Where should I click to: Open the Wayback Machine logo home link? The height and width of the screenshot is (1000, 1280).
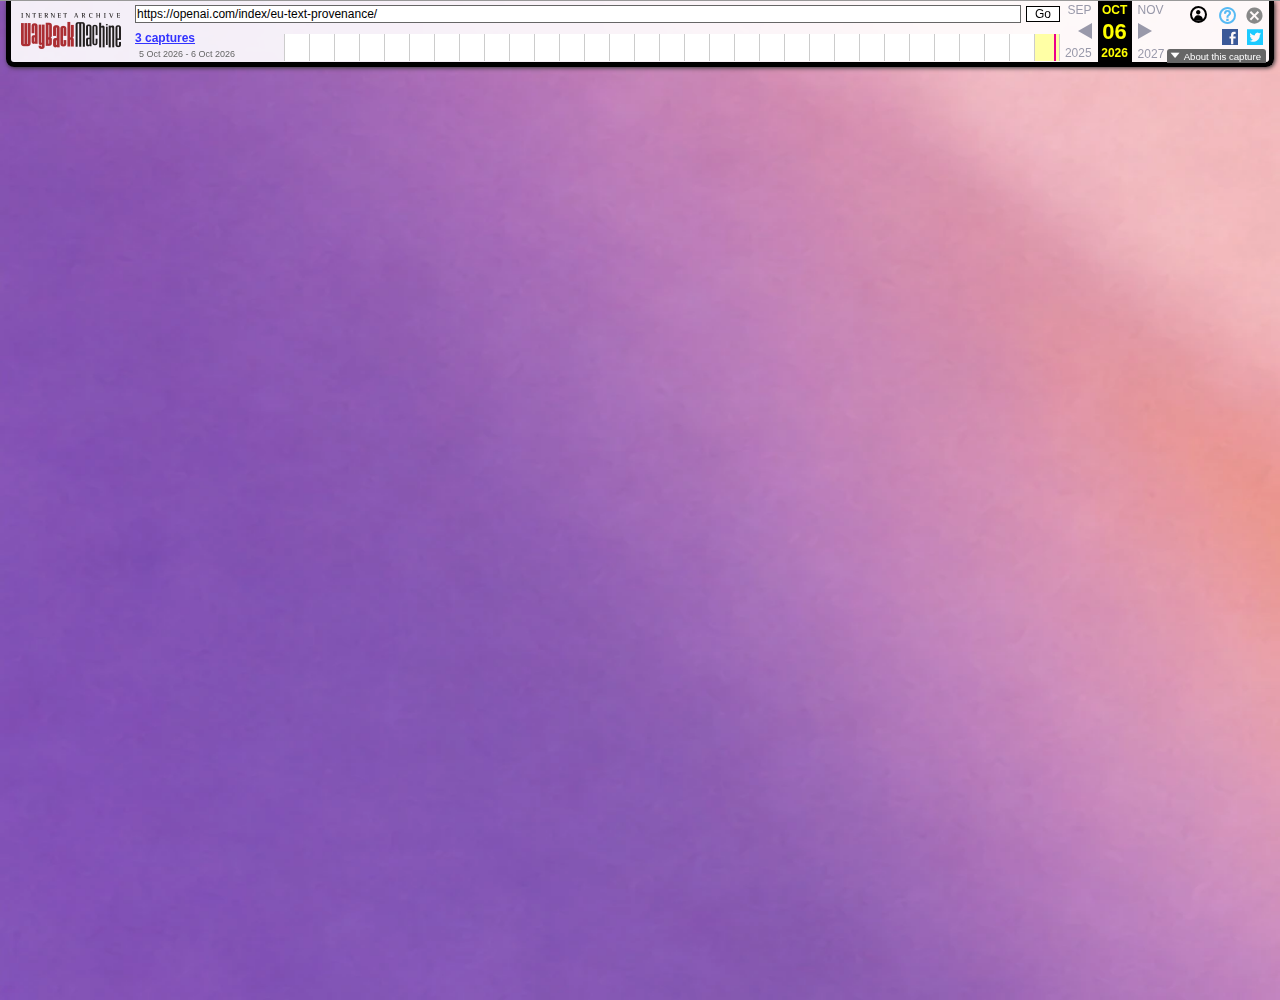pyautogui.click(x=71, y=31)
